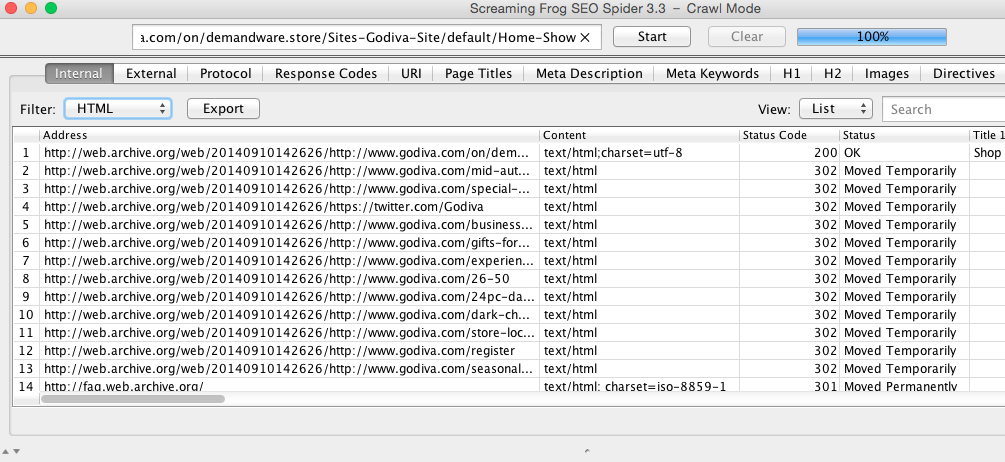Open the View List dropdown
Screen dimensions: 1005x462
point(836,109)
